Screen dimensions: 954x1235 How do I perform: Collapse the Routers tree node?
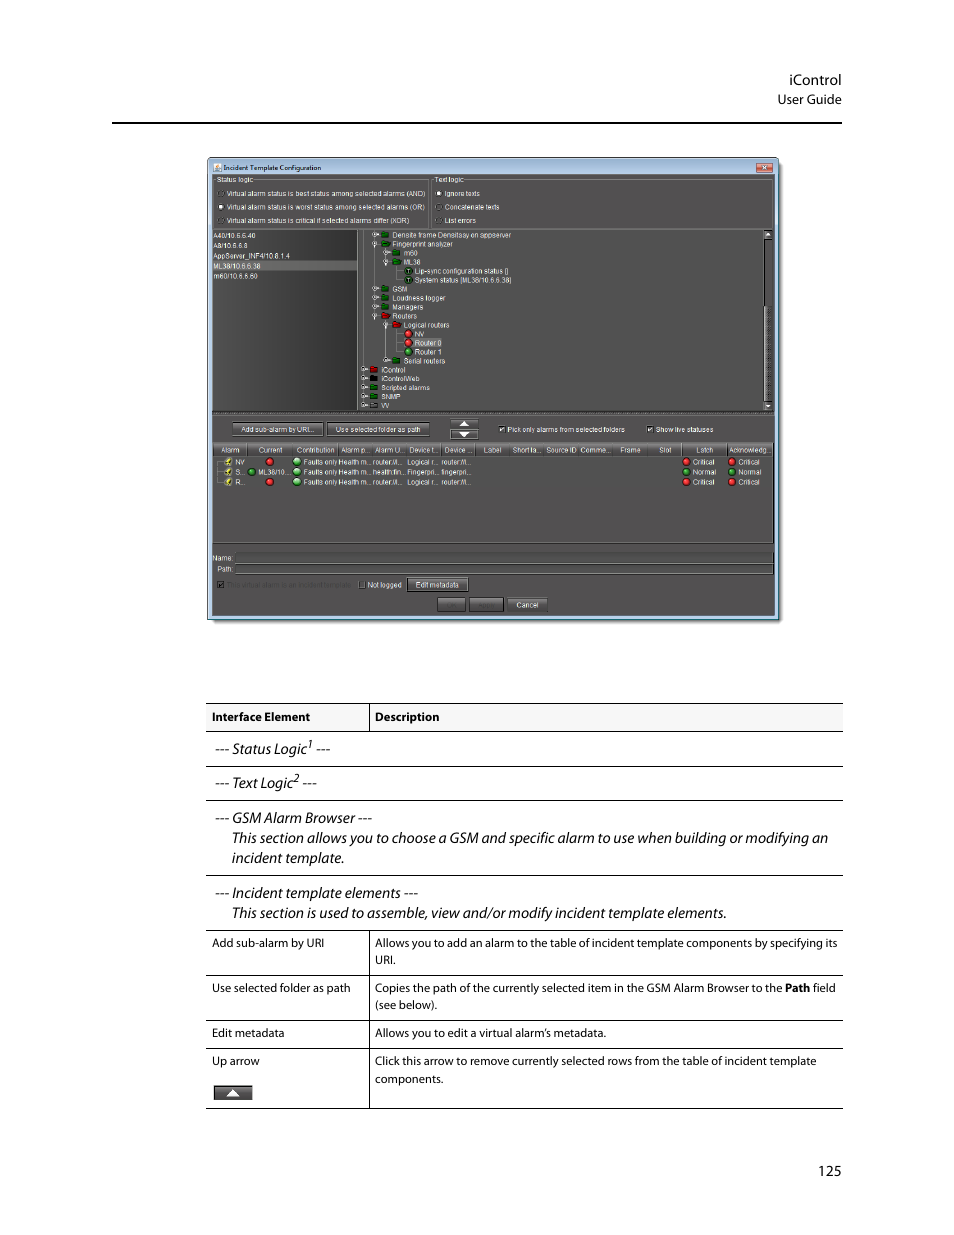(375, 316)
